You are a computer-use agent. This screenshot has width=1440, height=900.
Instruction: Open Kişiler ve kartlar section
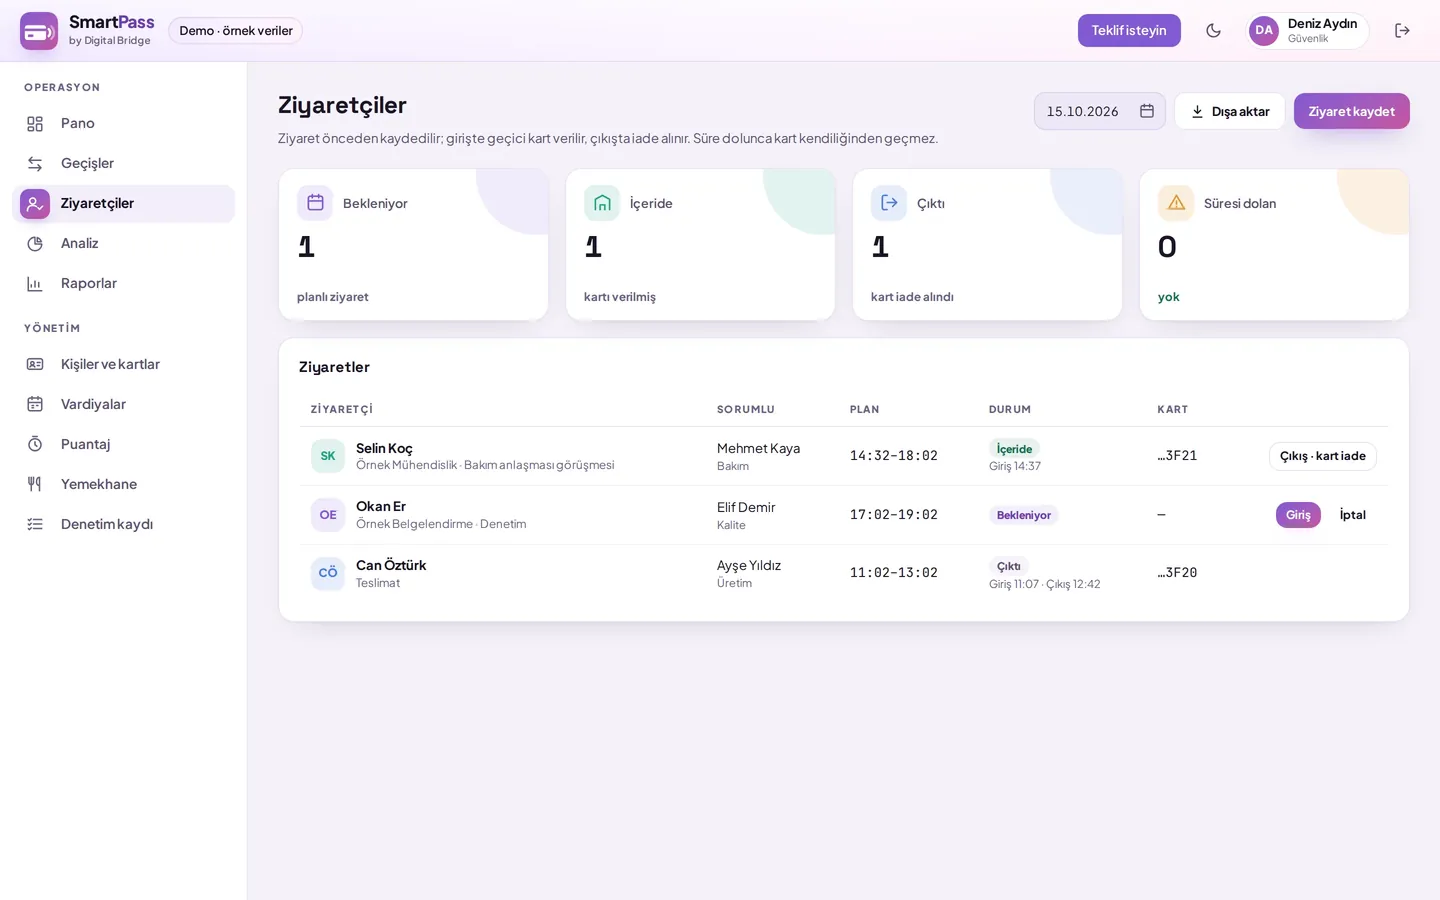click(x=123, y=365)
